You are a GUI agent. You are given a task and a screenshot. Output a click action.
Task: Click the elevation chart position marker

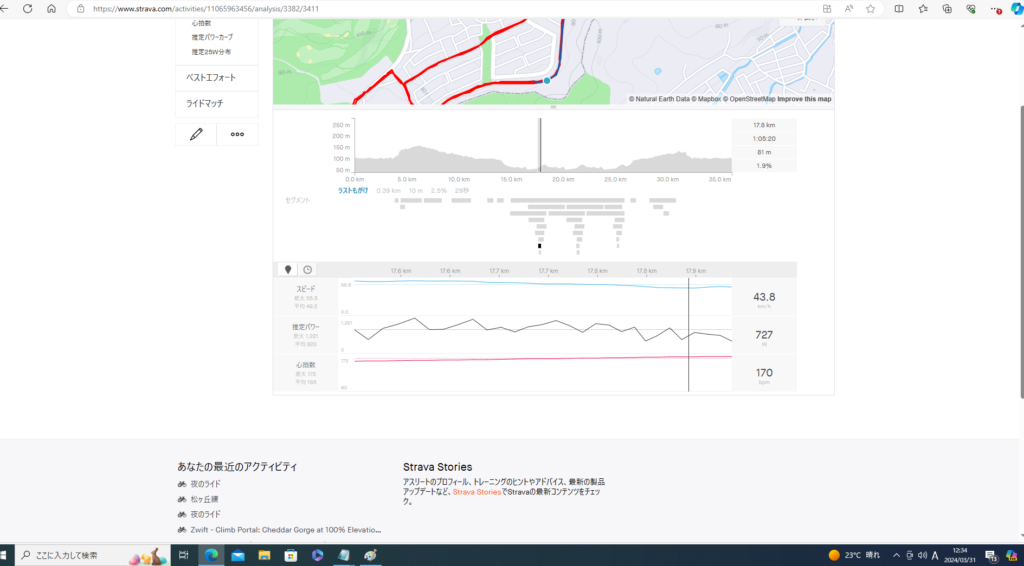pos(540,146)
